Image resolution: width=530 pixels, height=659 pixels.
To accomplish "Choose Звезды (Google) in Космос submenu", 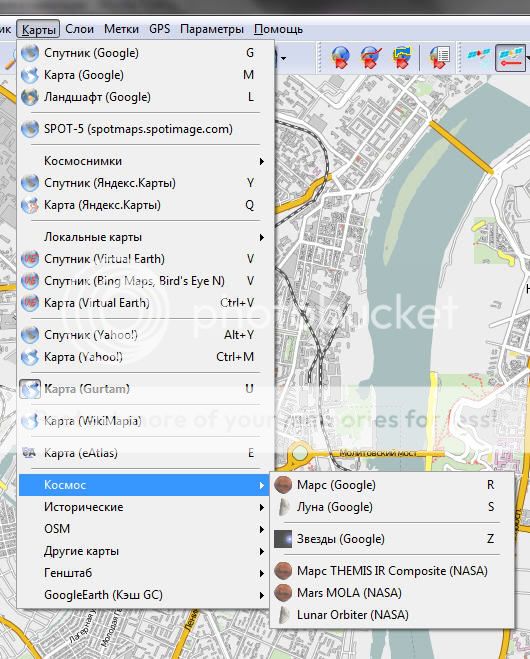I will pyautogui.click(x=392, y=539).
